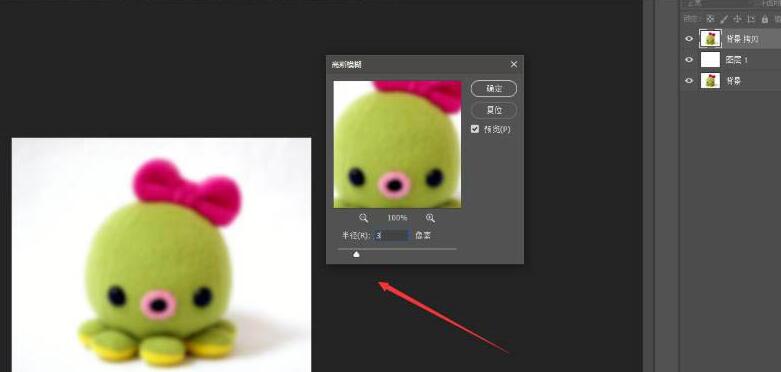Screen dimensions: 781x372
Task: Click the blur preview image in dialog
Action: [x=397, y=144]
